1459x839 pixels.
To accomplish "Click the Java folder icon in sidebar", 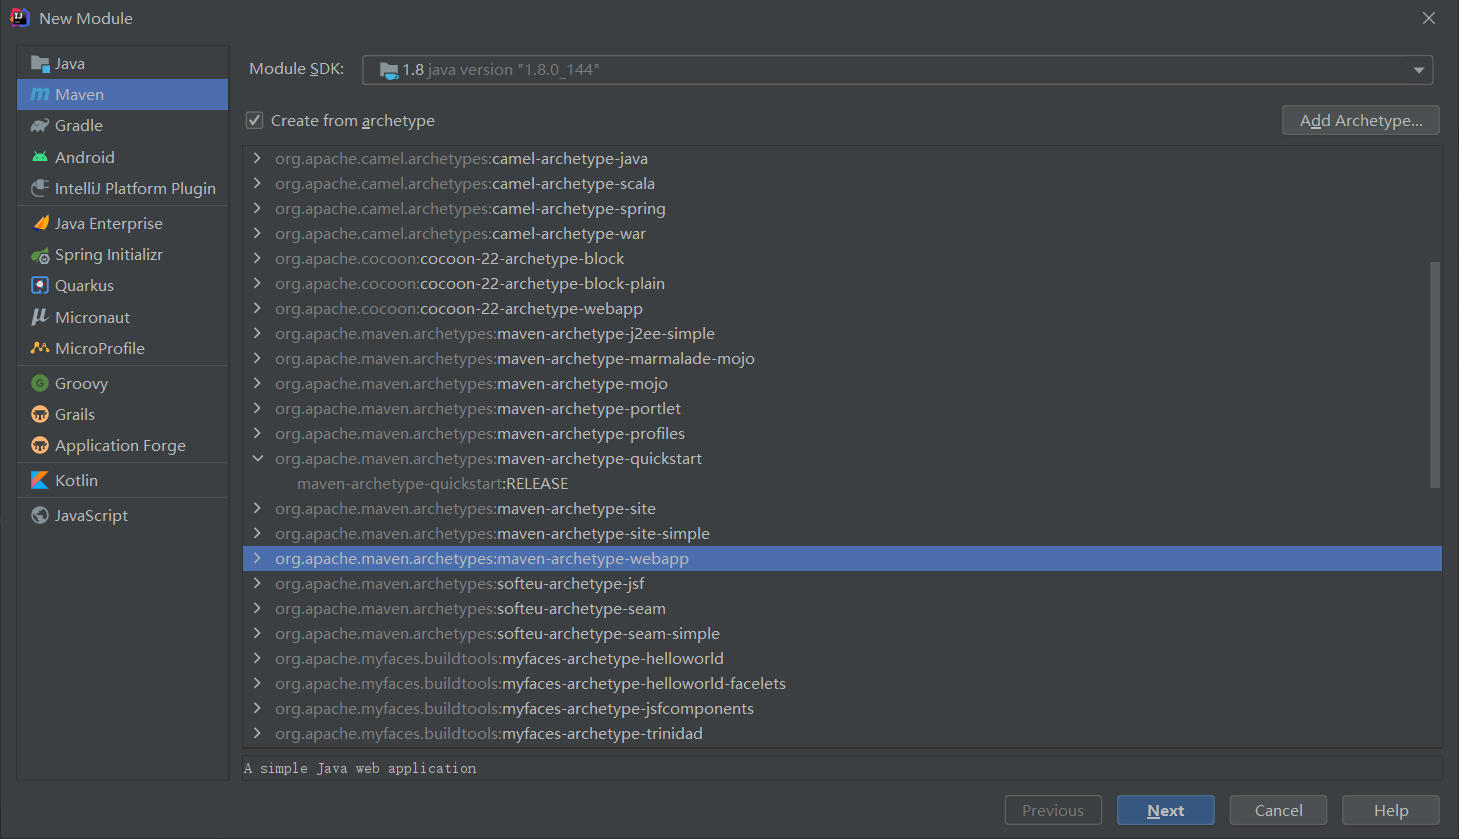I will pos(40,64).
